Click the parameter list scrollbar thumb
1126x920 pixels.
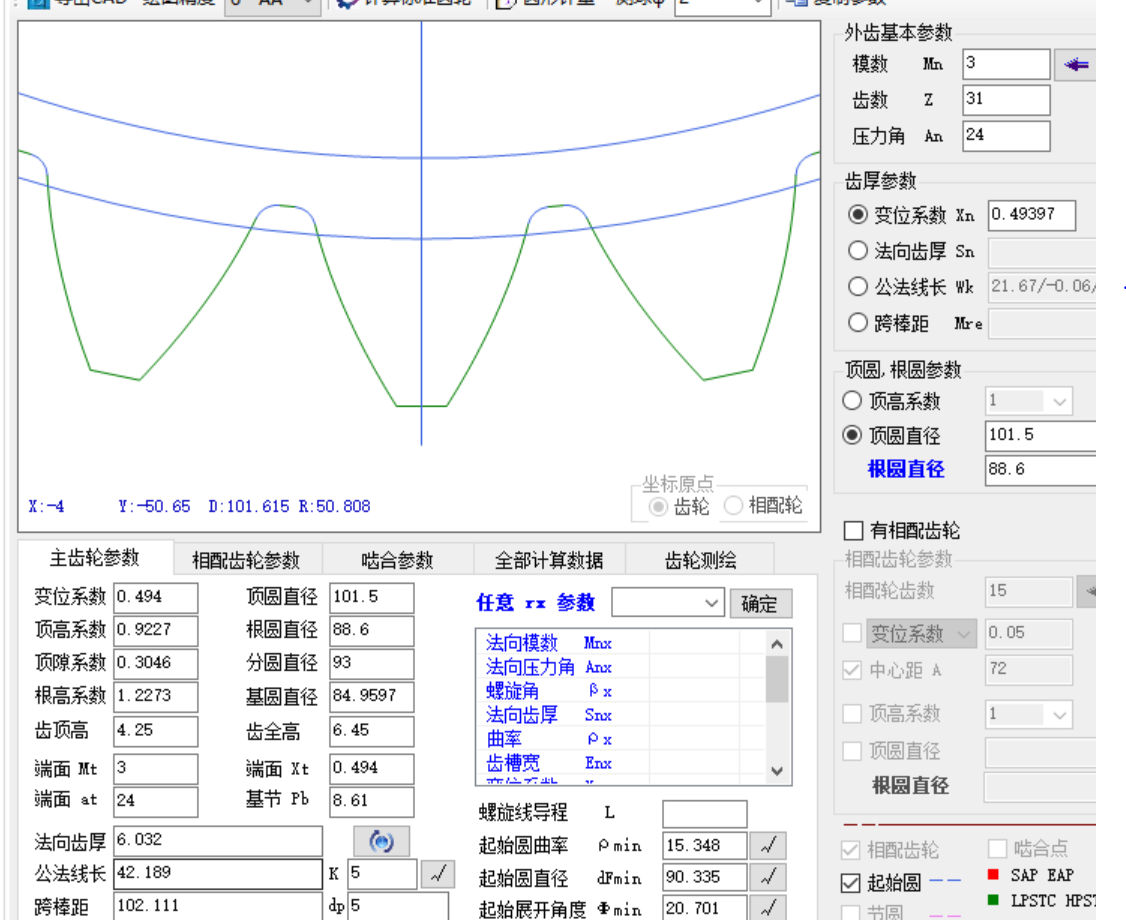(777, 679)
